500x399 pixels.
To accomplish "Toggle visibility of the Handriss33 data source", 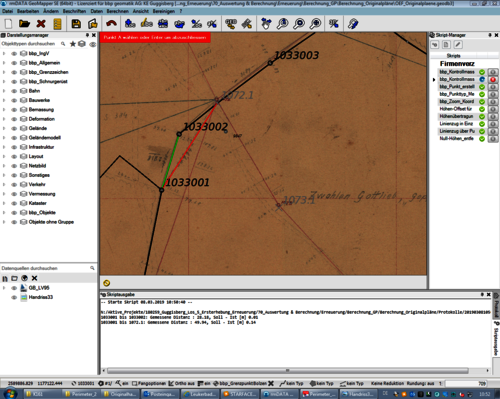I will point(14,297).
